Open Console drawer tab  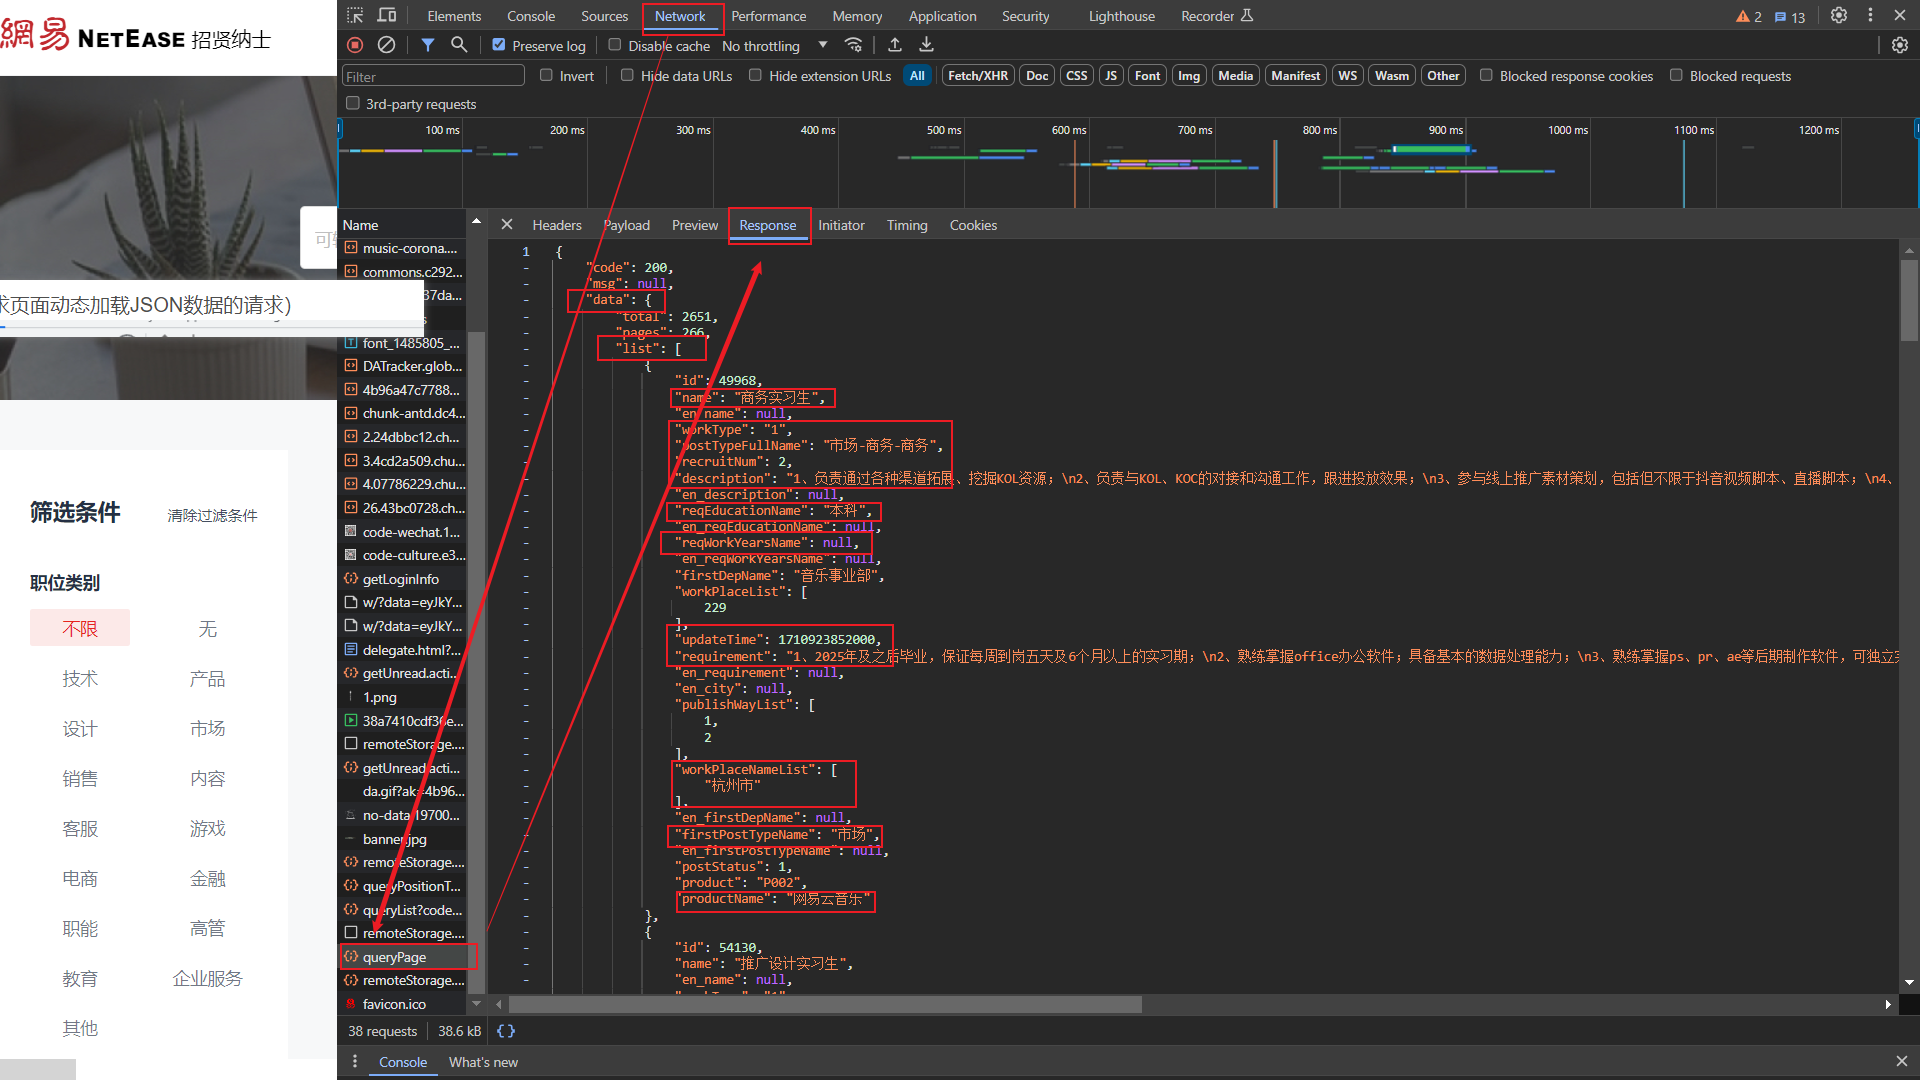tap(403, 1062)
